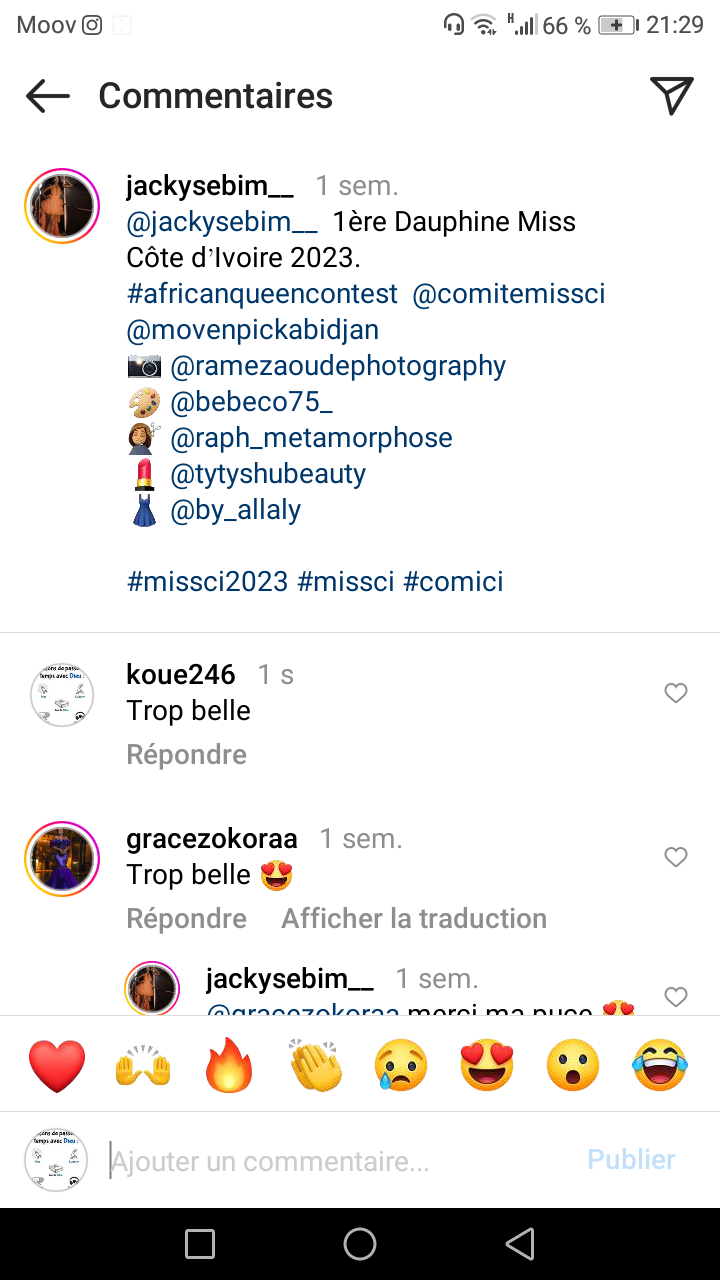Insert red heart emoji reaction
Viewport: 720px width, 1280px height.
point(57,1065)
